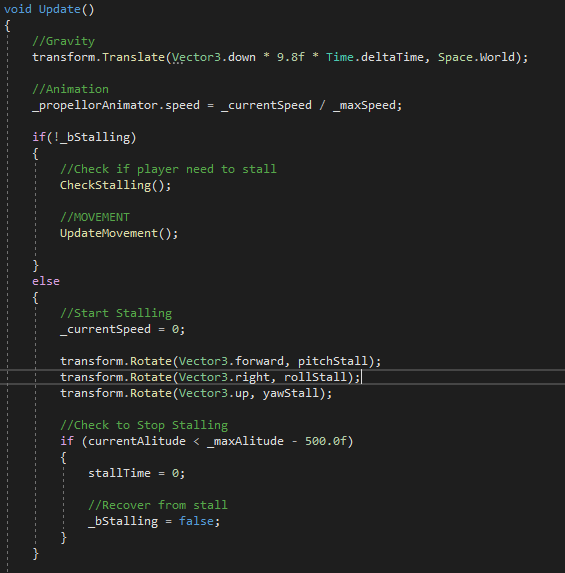The width and height of the screenshot is (565, 573).
Task: Click the '_maxAlitude' variable
Action: pos(245,441)
